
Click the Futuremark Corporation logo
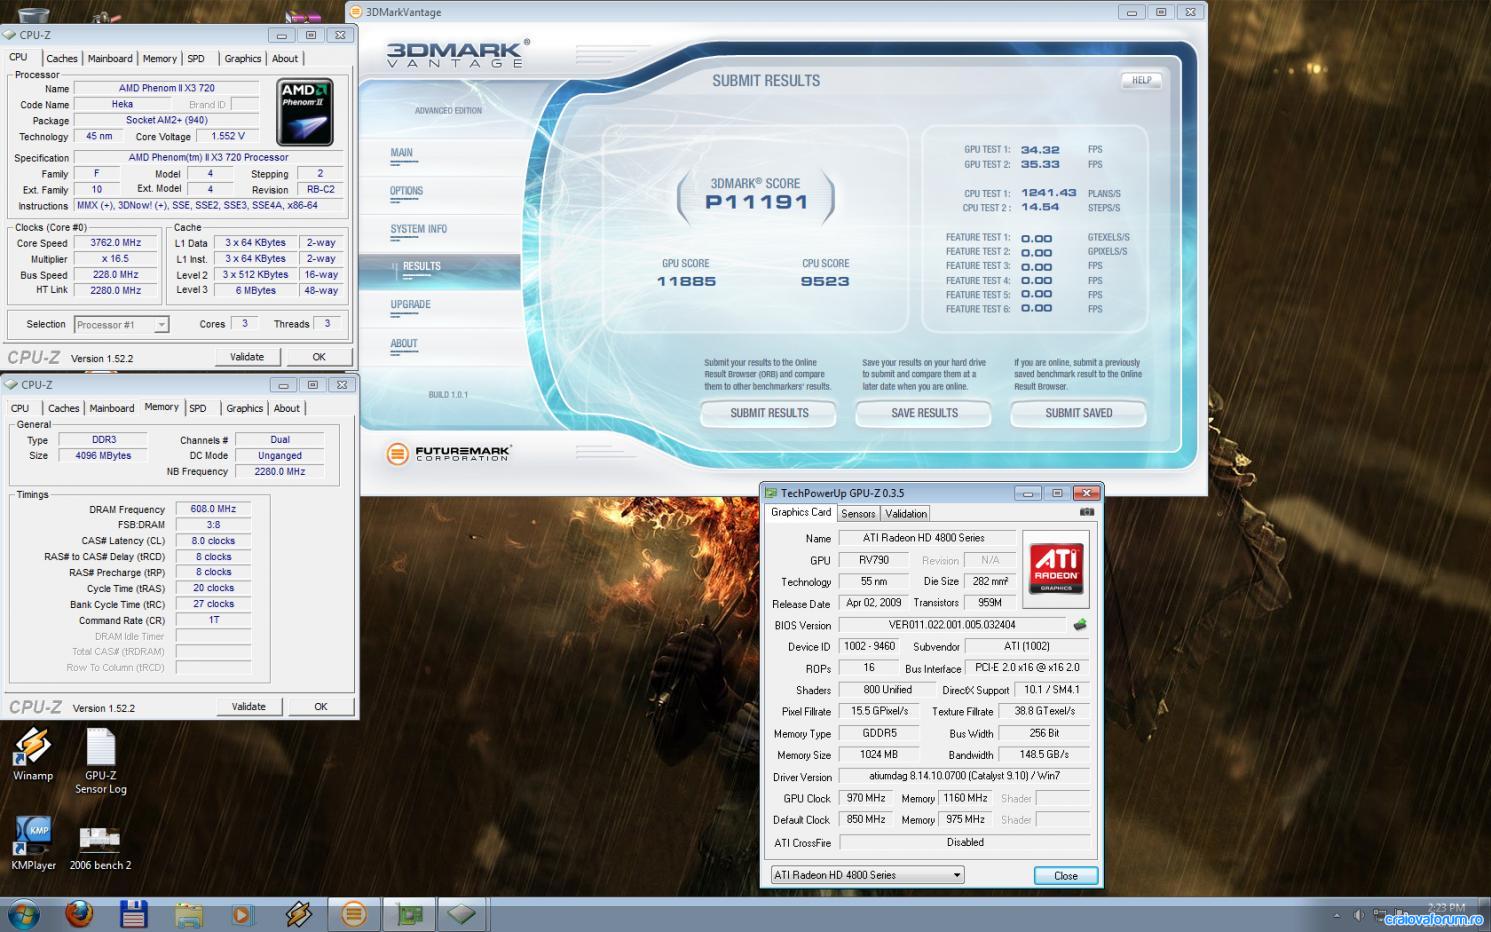[449, 454]
